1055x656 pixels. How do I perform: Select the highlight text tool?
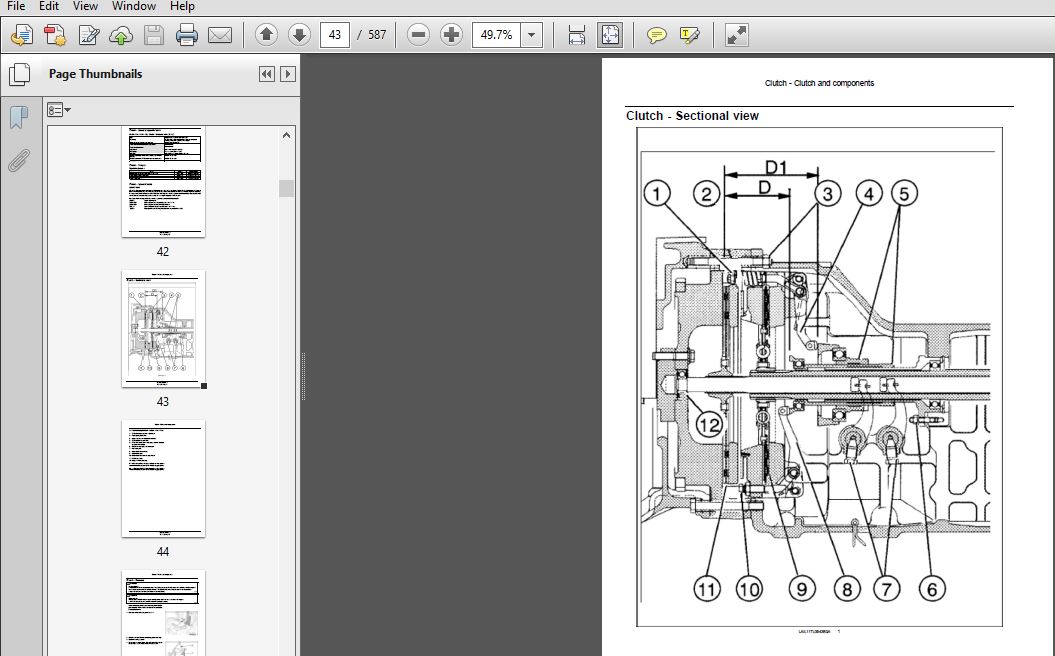690,35
